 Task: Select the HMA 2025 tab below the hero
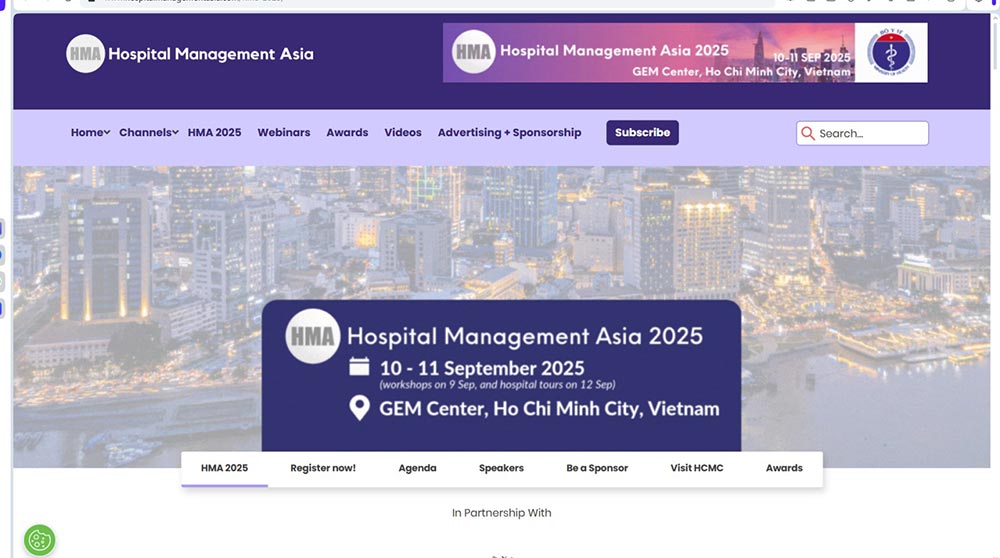click(224, 468)
